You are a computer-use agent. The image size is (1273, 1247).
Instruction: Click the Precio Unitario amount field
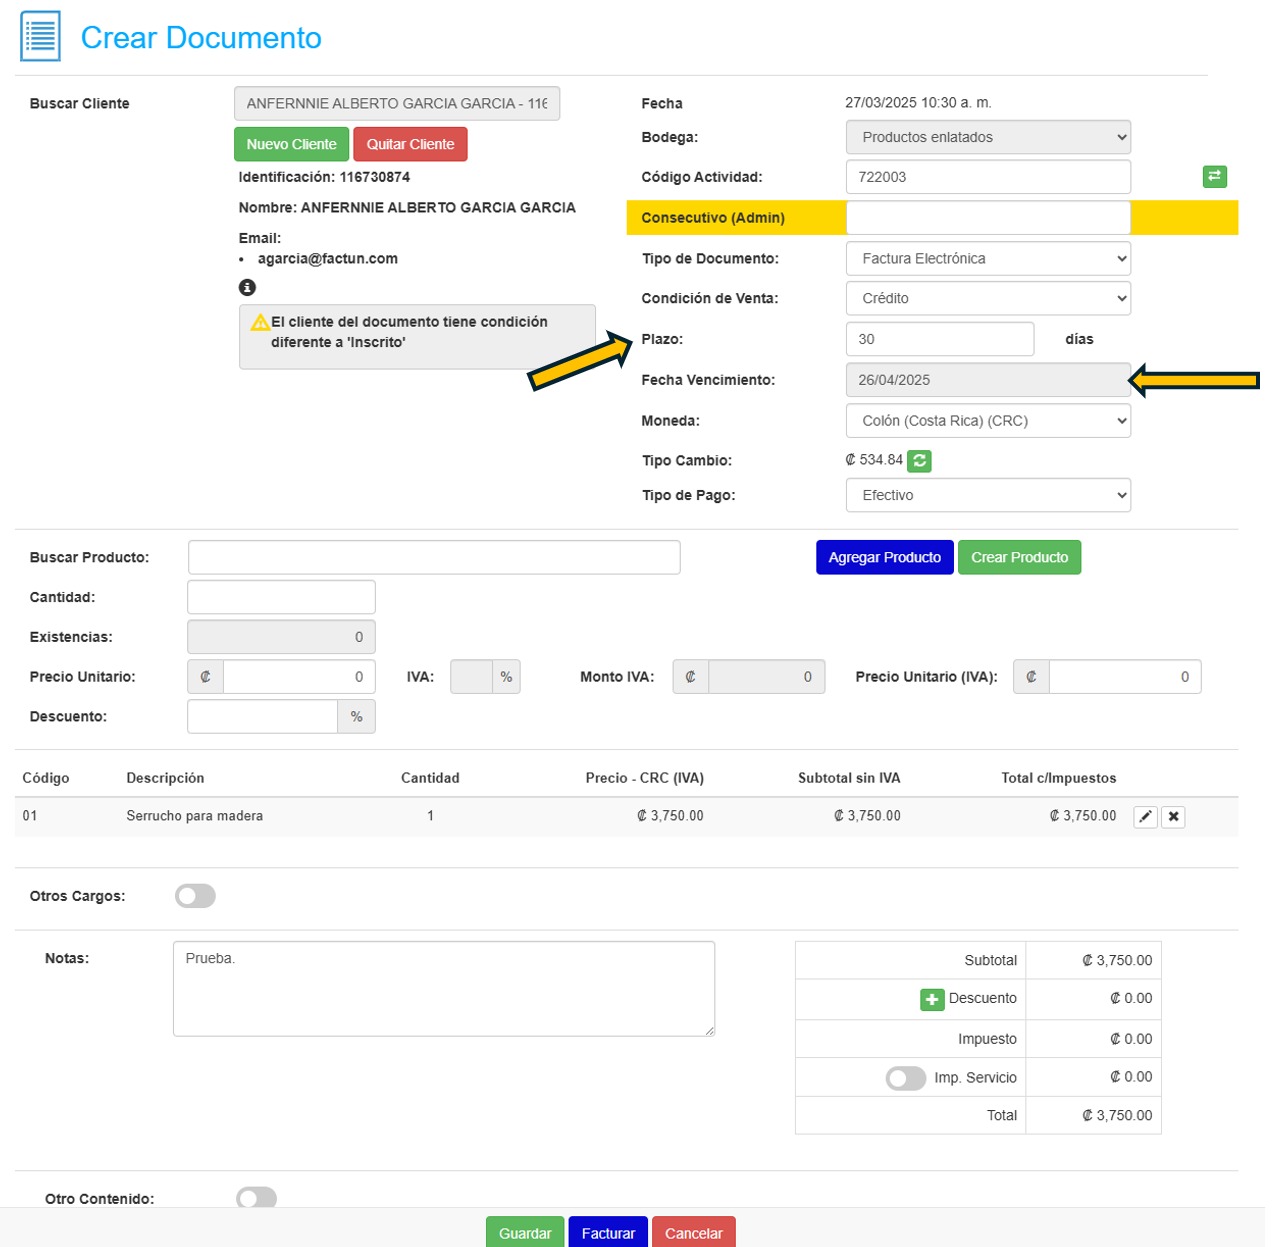point(299,677)
